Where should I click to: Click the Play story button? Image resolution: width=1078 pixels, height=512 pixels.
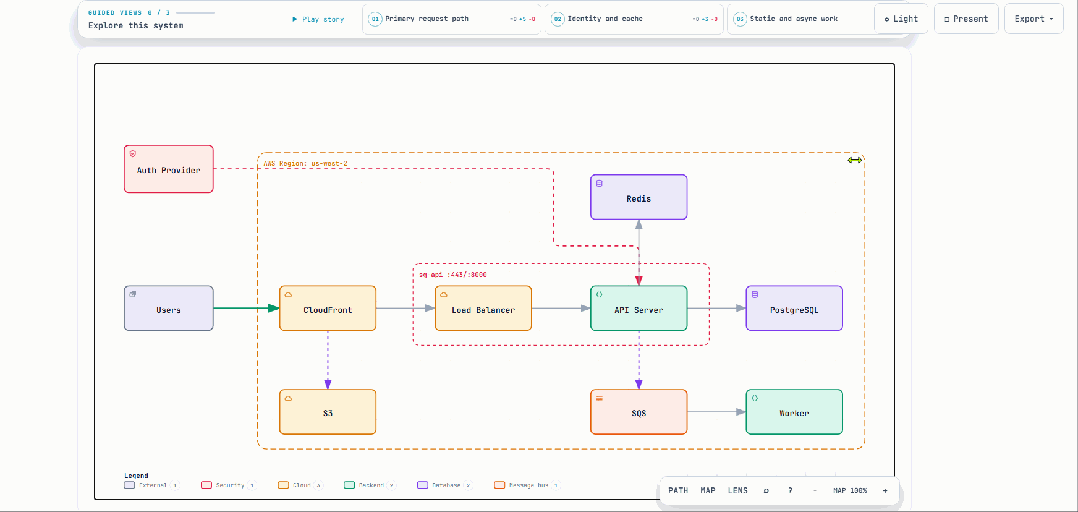[318, 19]
